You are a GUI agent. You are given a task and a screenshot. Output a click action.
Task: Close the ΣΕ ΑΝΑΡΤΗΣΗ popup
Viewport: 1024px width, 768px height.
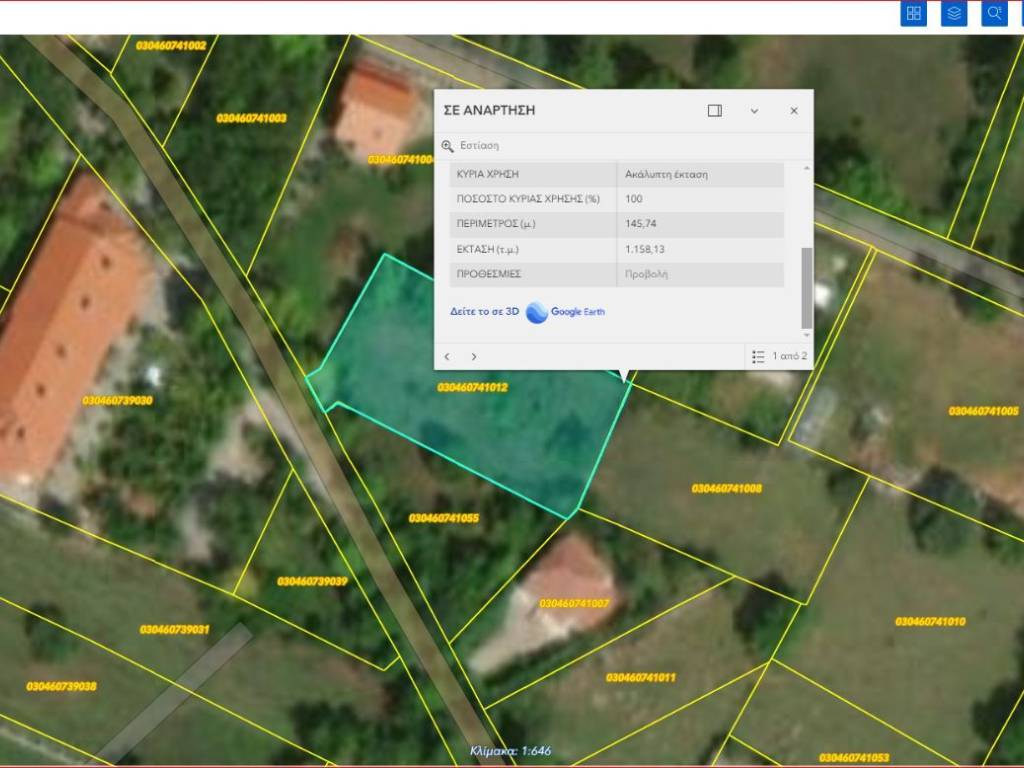click(x=794, y=111)
